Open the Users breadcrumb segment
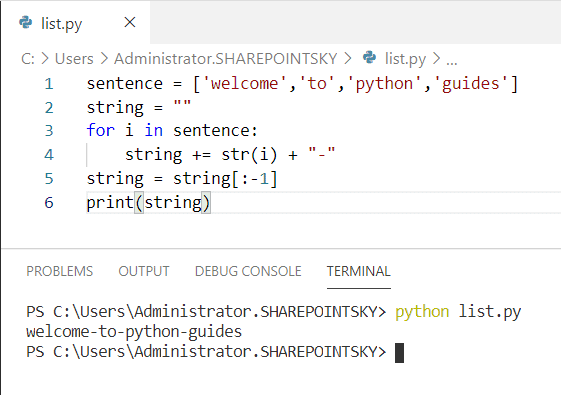Image resolution: width=561 pixels, height=395 pixels. click(x=74, y=59)
